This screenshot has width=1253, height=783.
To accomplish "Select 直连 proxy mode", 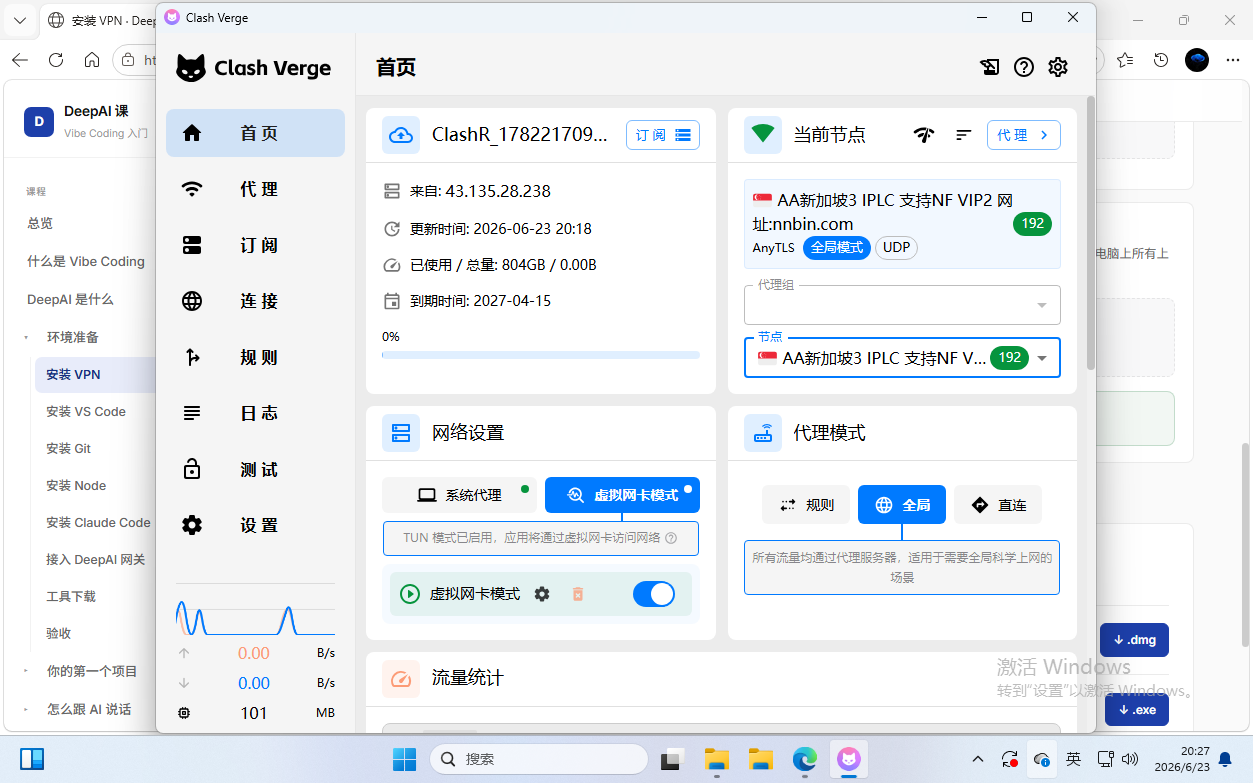I will point(997,505).
